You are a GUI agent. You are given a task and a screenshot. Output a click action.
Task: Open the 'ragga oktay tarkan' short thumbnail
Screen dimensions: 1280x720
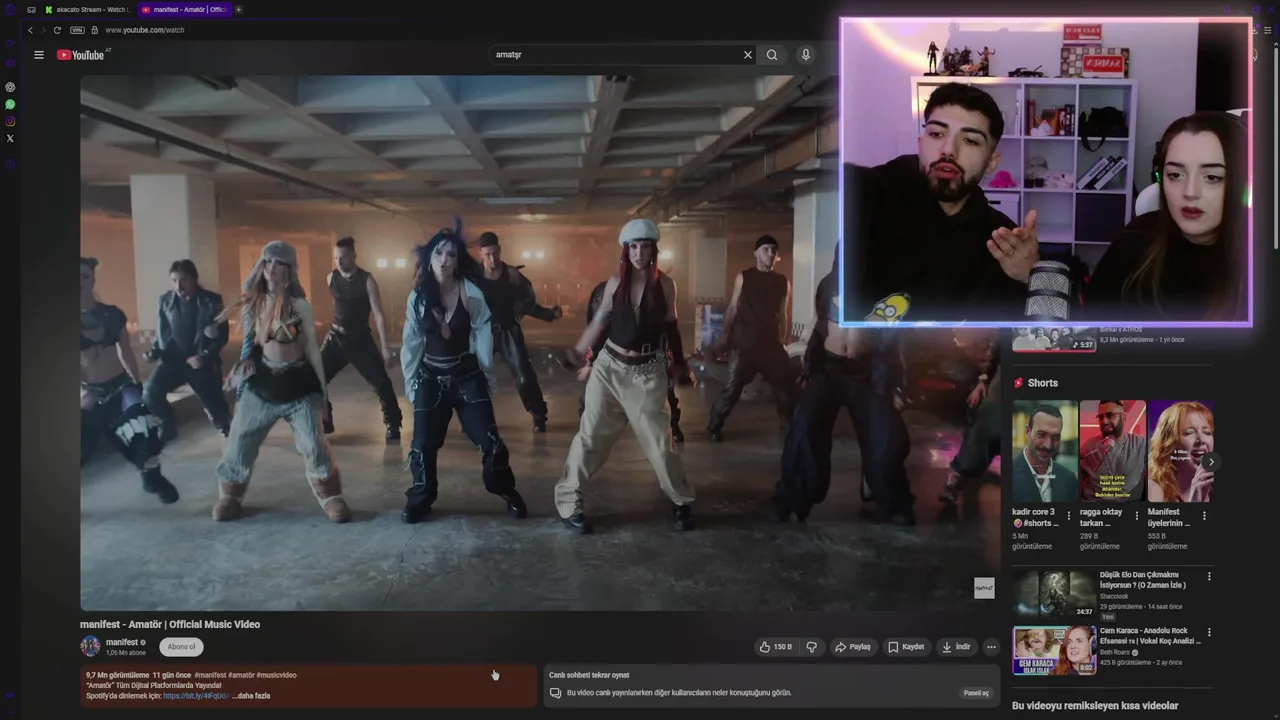[x=1113, y=451]
